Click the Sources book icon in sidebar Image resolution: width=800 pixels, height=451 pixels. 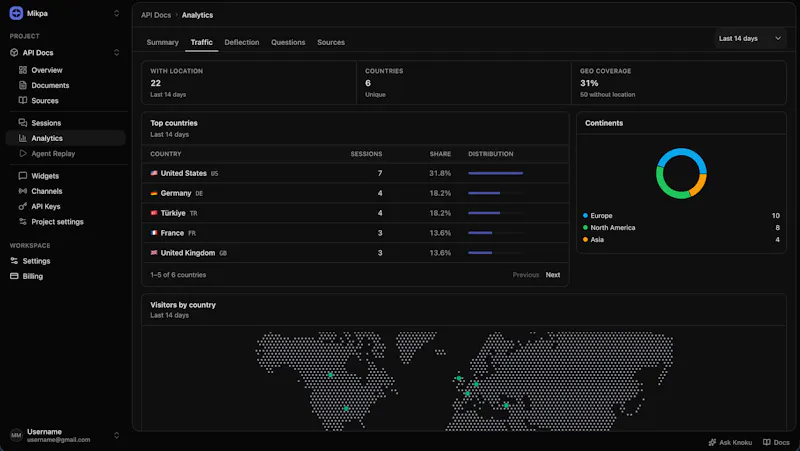(23, 101)
